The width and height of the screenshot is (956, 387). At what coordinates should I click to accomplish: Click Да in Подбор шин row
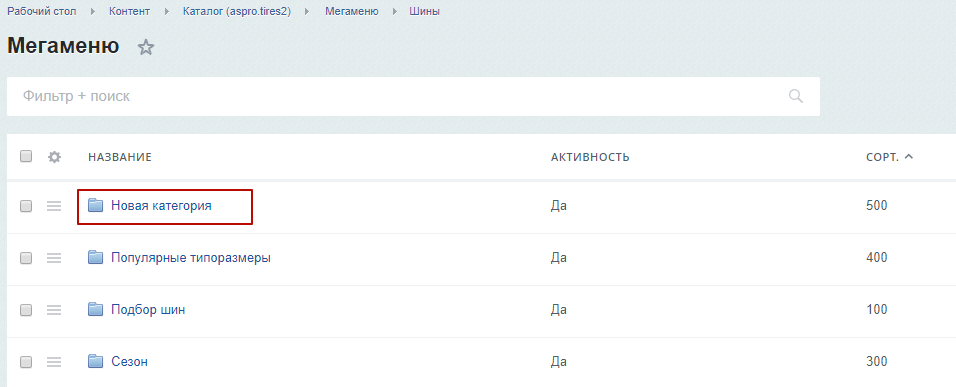[x=559, y=310]
